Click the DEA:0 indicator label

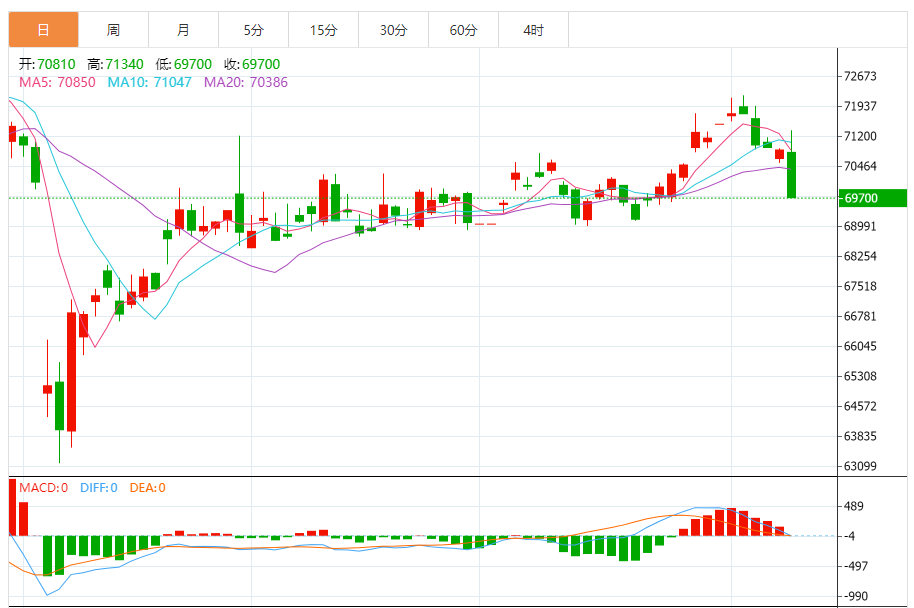(x=146, y=488)
